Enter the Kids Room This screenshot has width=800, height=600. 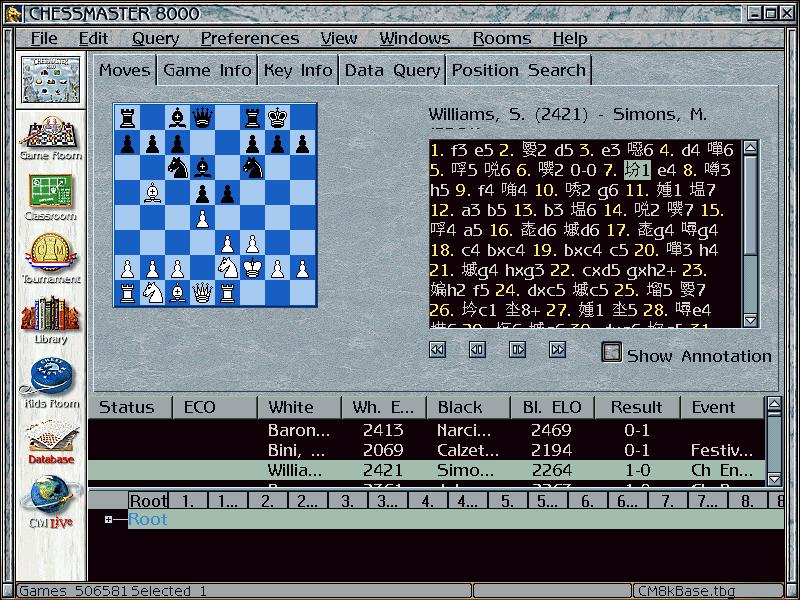[x=51, y=383]
